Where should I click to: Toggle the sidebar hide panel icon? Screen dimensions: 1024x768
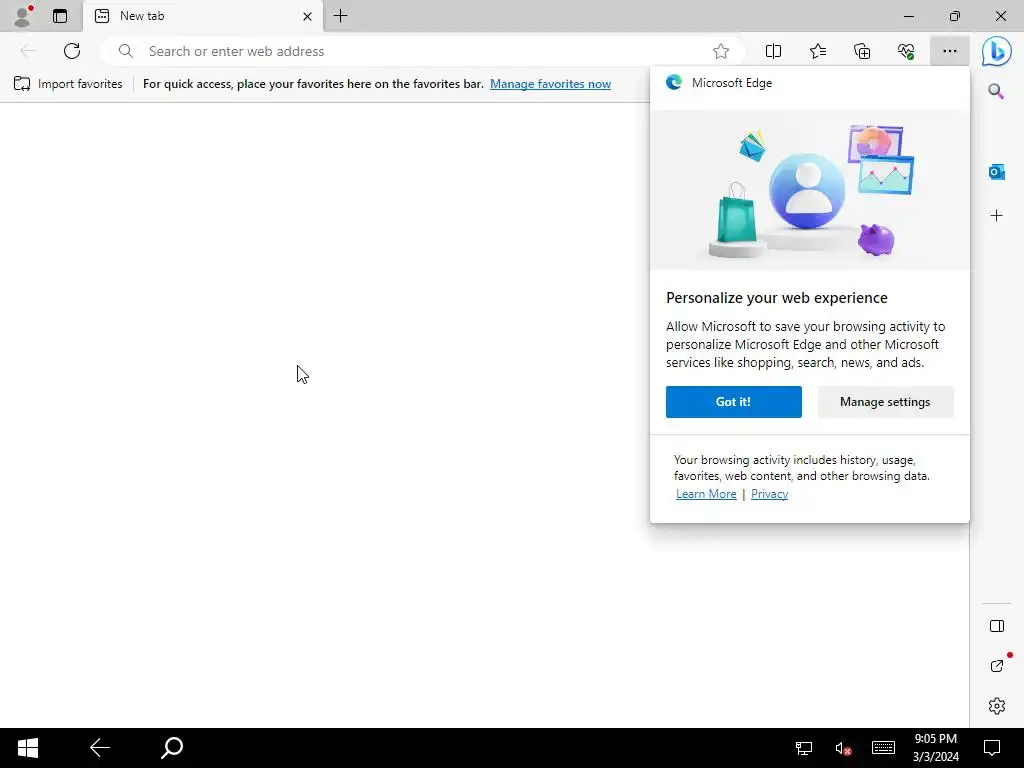997,626
